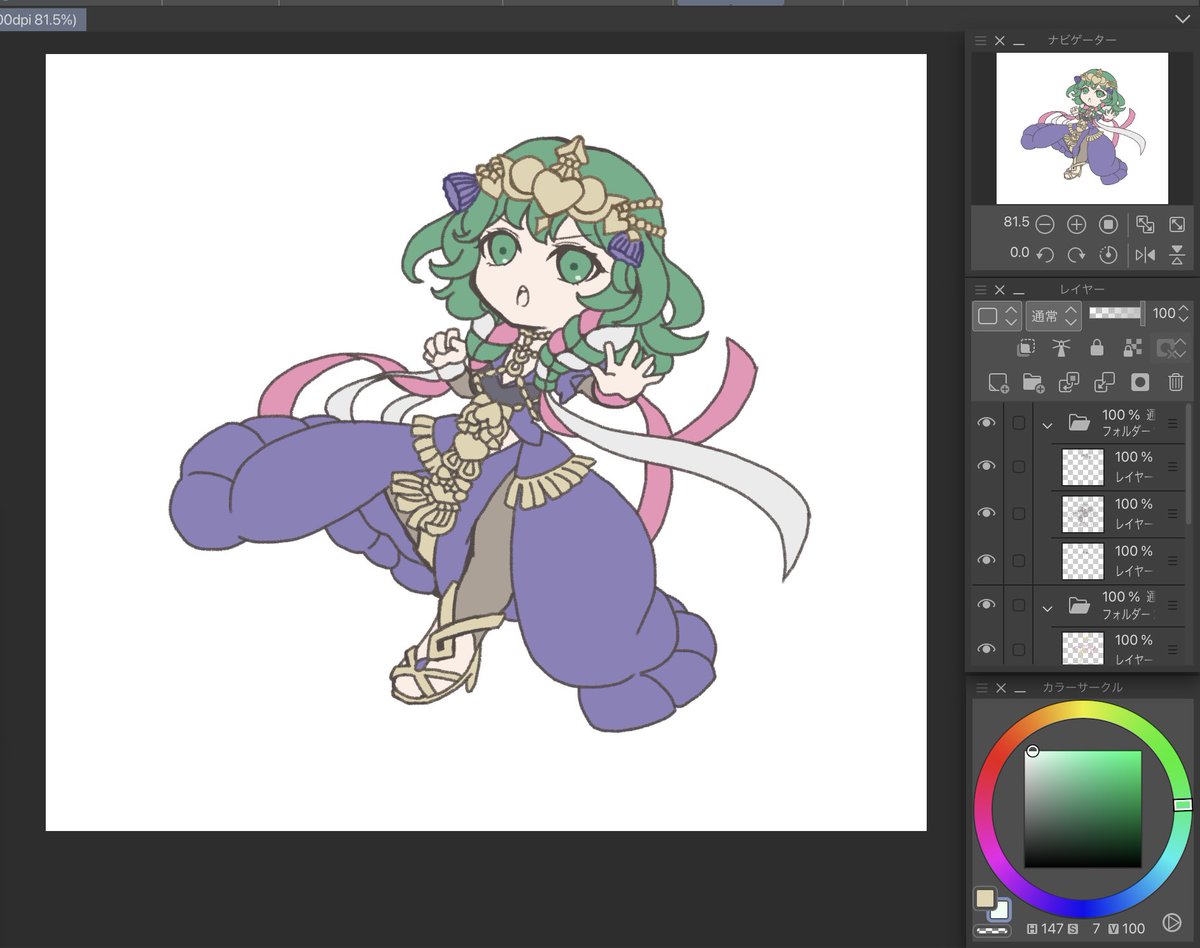Viewport: 1200px width, 948px height.
Task: Hide the second フォルダー in the layer list
Action: 986,605
